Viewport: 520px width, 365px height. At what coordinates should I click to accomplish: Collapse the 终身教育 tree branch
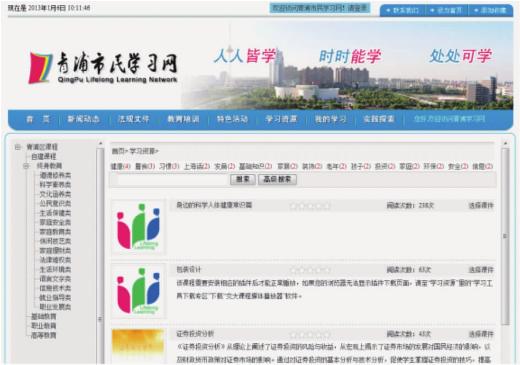tap(26, 166)
